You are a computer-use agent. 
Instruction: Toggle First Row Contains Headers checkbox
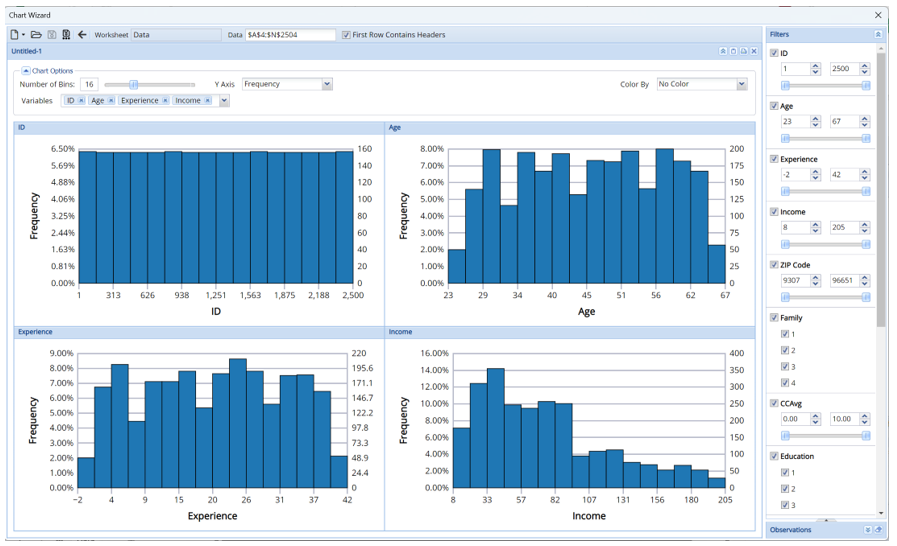coord(346,35)
